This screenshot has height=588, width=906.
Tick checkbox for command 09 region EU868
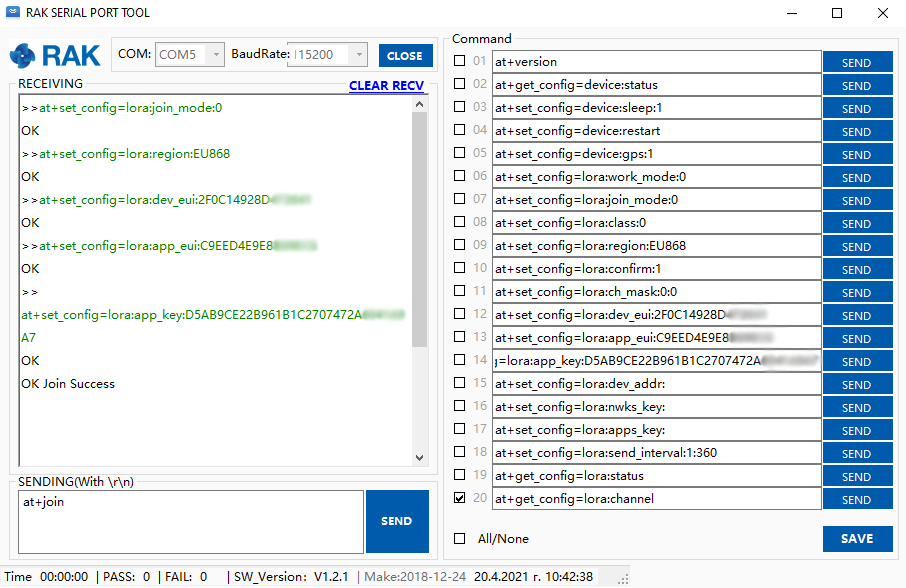click(460, 245)
